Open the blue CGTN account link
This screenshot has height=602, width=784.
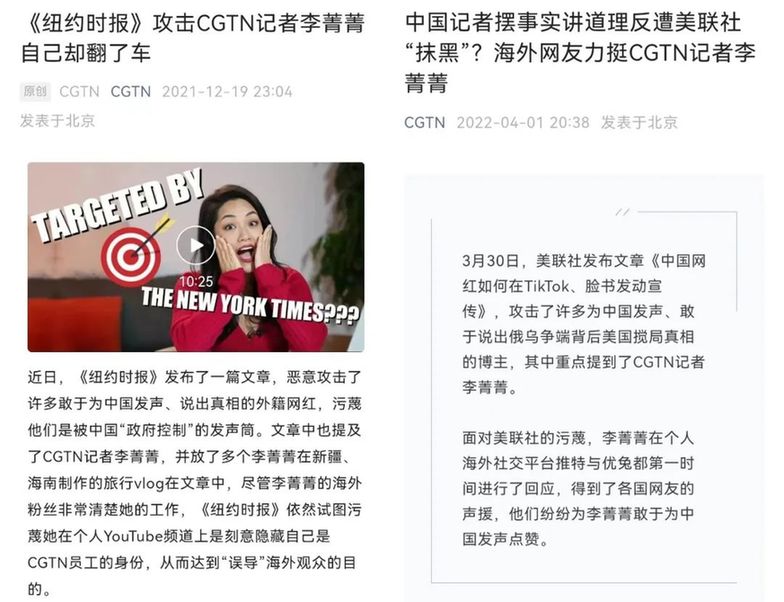click(x=130, y=92)
